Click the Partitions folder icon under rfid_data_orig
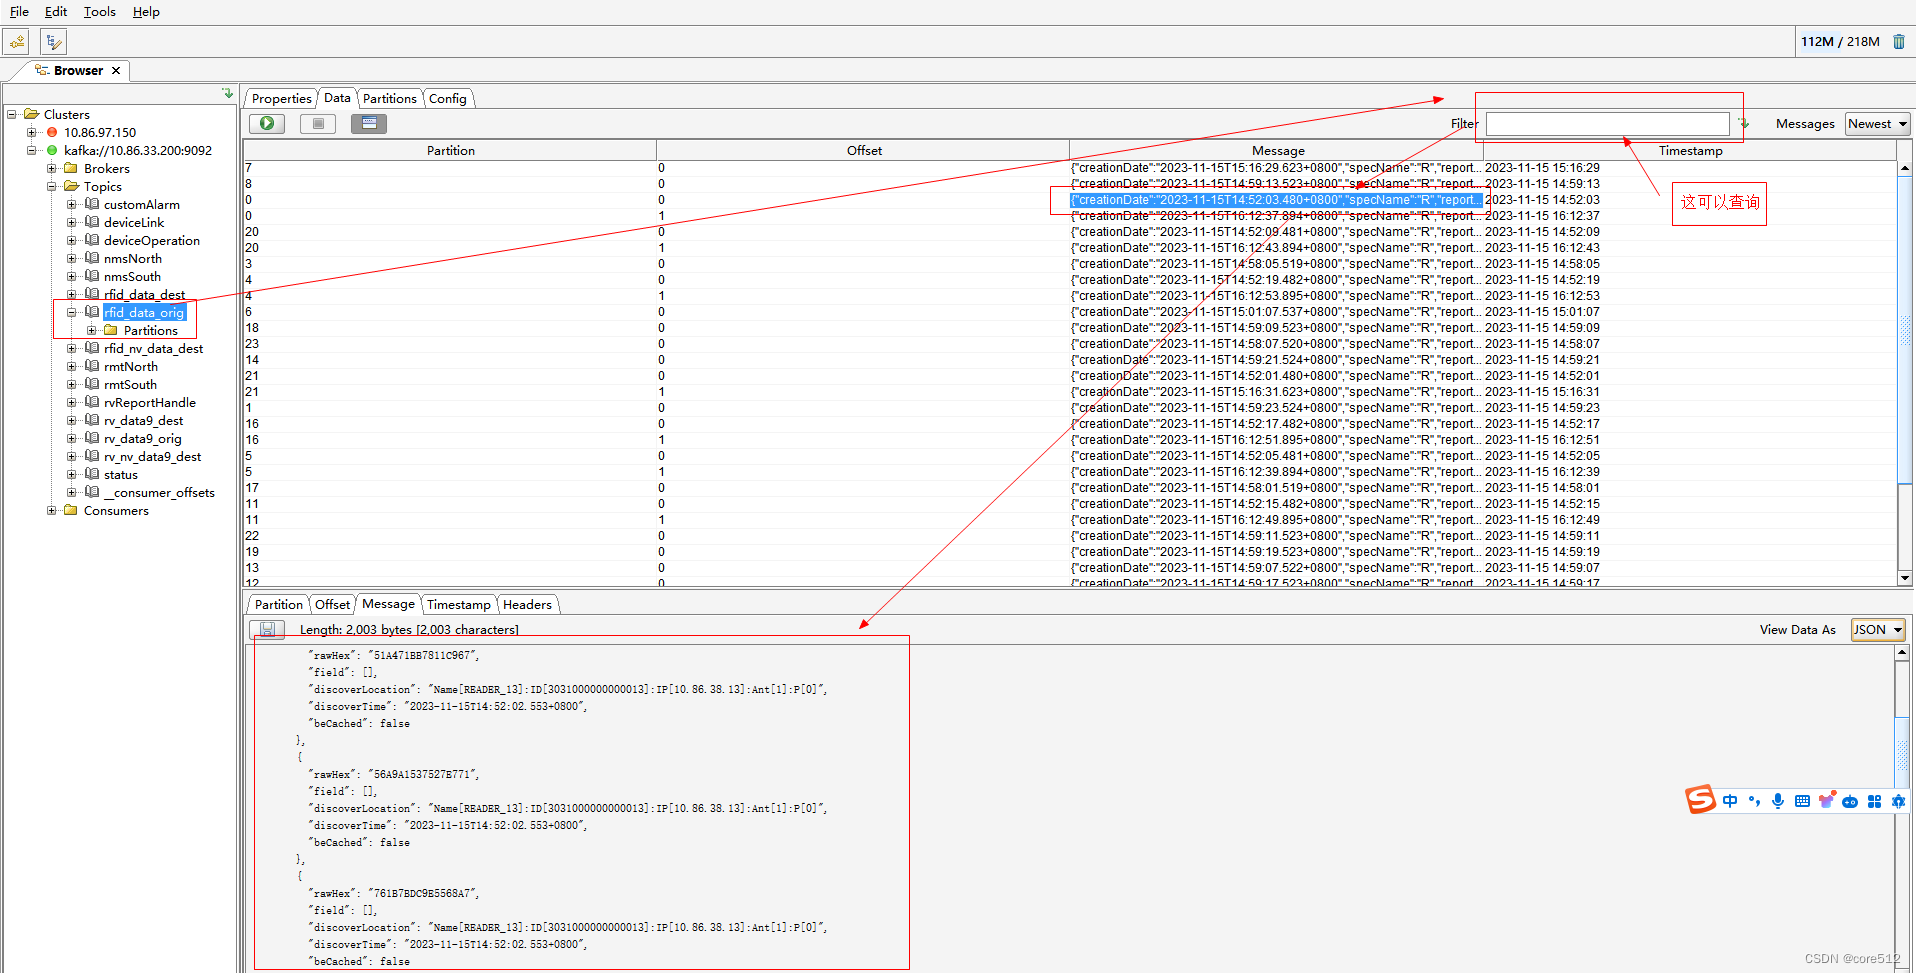This screenshot has width=1916, height=973. coord(111,330)
